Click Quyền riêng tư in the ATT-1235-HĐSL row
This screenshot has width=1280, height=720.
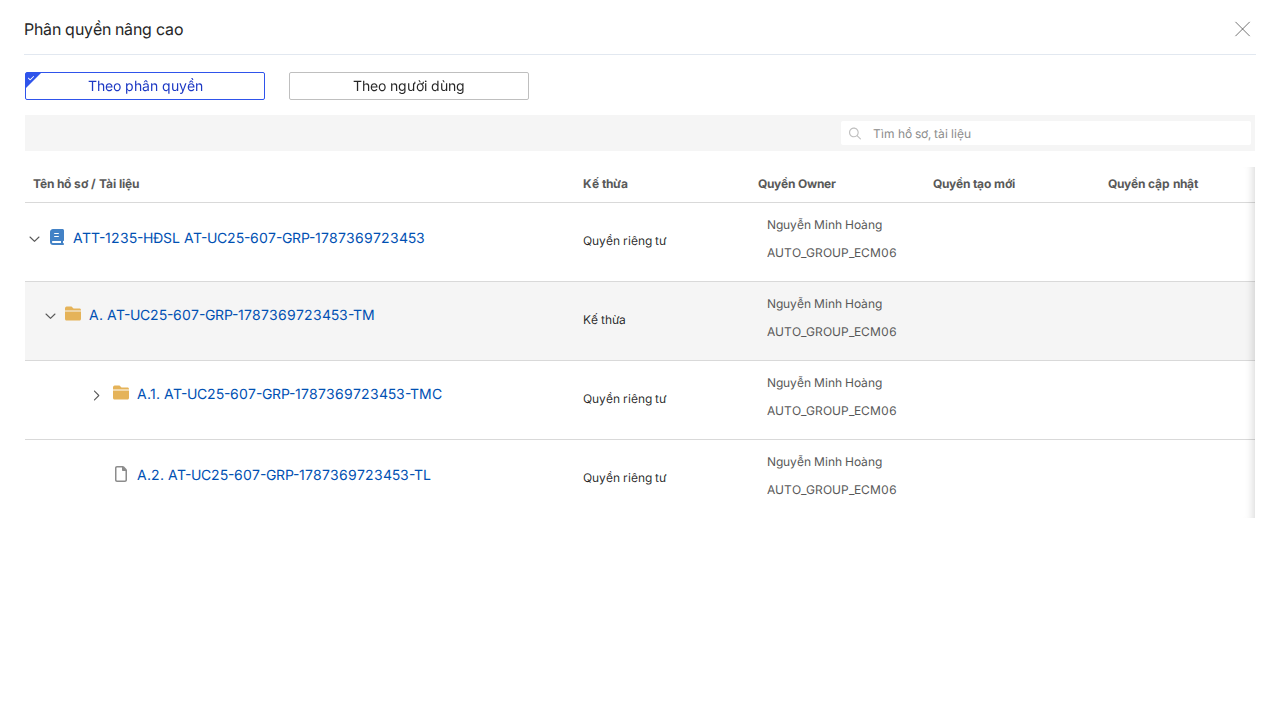click(625, 241)
